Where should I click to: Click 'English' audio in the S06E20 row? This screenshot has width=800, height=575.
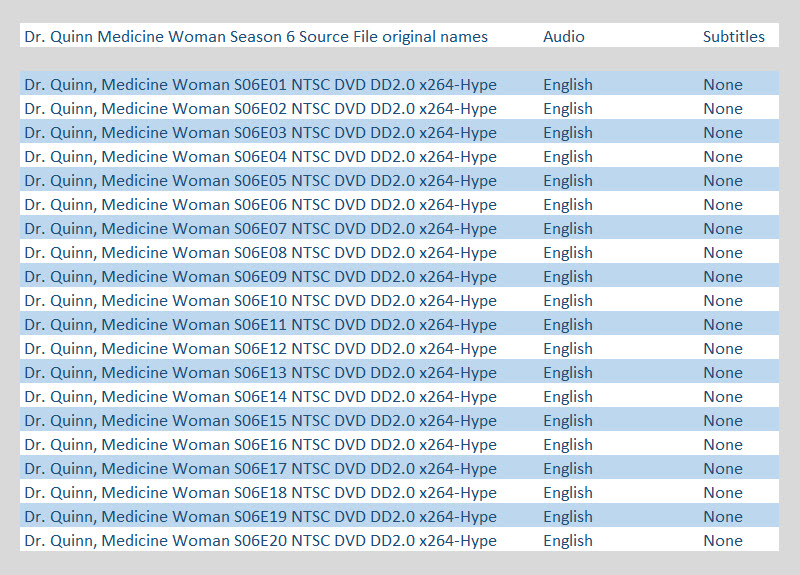pos(568,540)
